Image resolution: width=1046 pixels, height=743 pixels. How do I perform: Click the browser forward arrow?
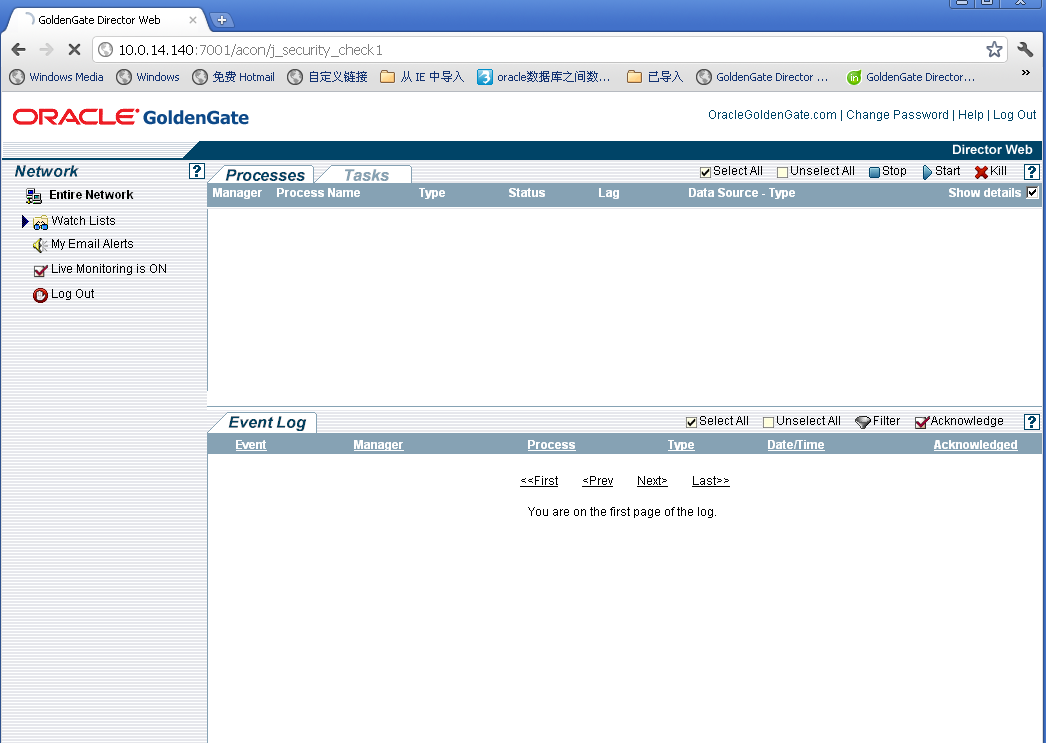point(46,49)
